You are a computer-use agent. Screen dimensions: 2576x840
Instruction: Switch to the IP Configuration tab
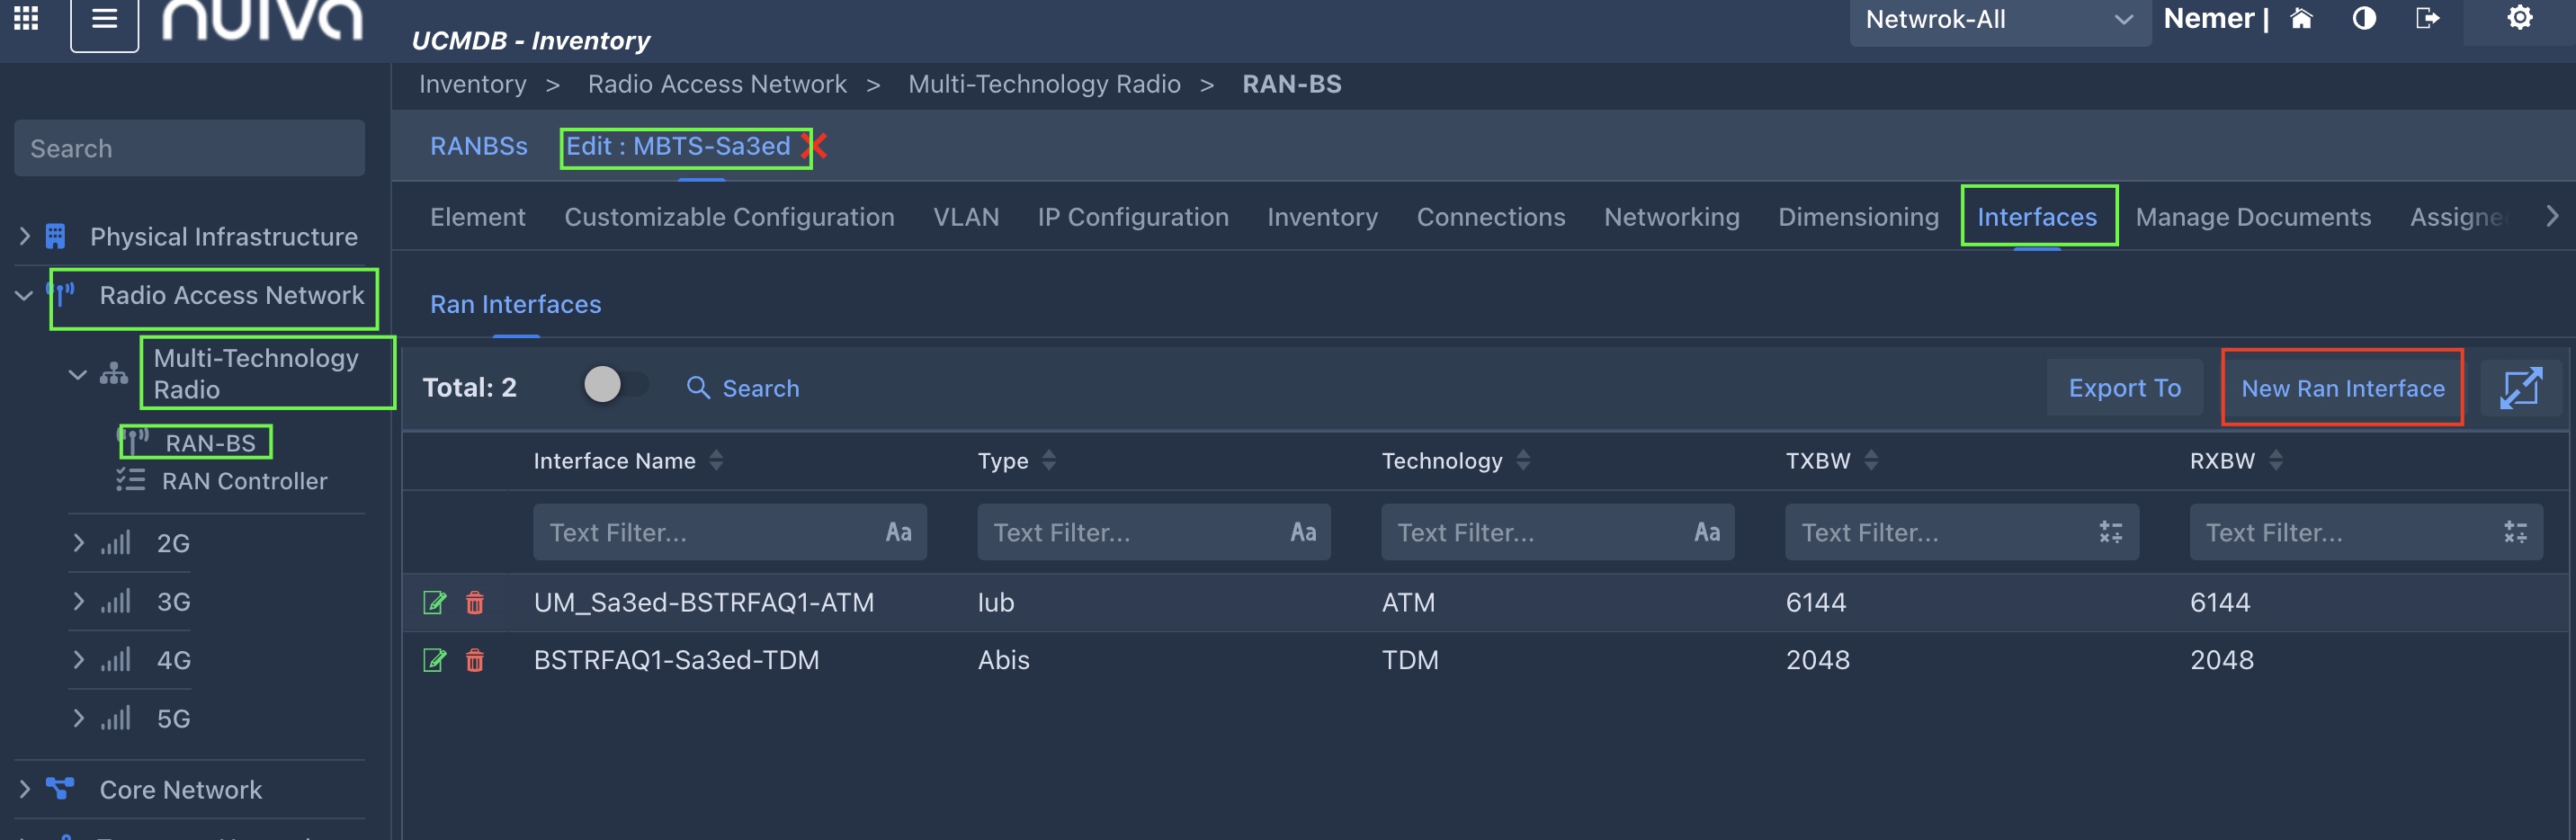pyautogui.click(x=1132, y=217)
